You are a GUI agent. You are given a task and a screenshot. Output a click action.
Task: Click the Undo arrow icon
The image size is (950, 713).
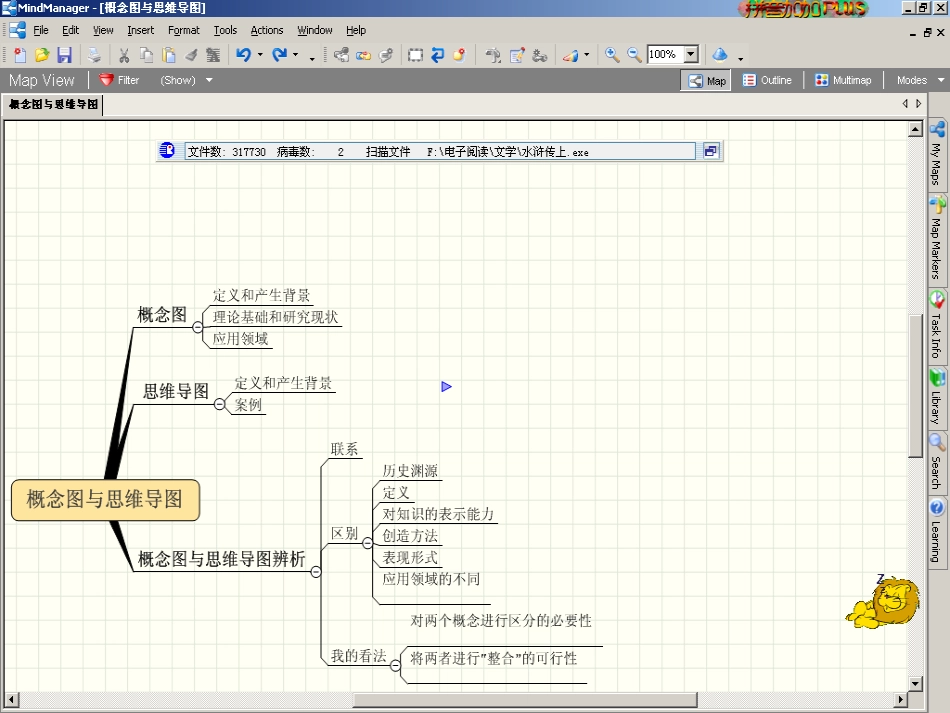[x=243, y=55]
